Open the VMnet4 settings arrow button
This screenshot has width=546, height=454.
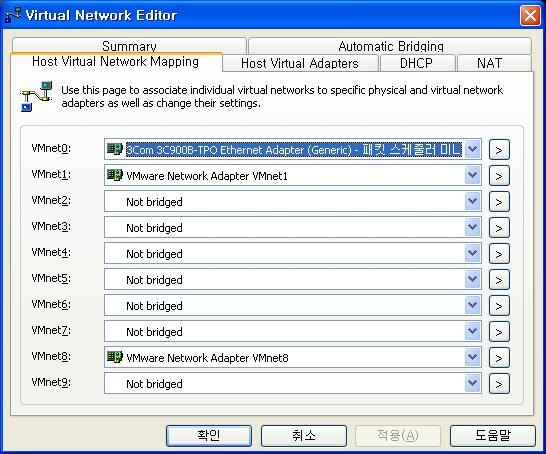499,253
